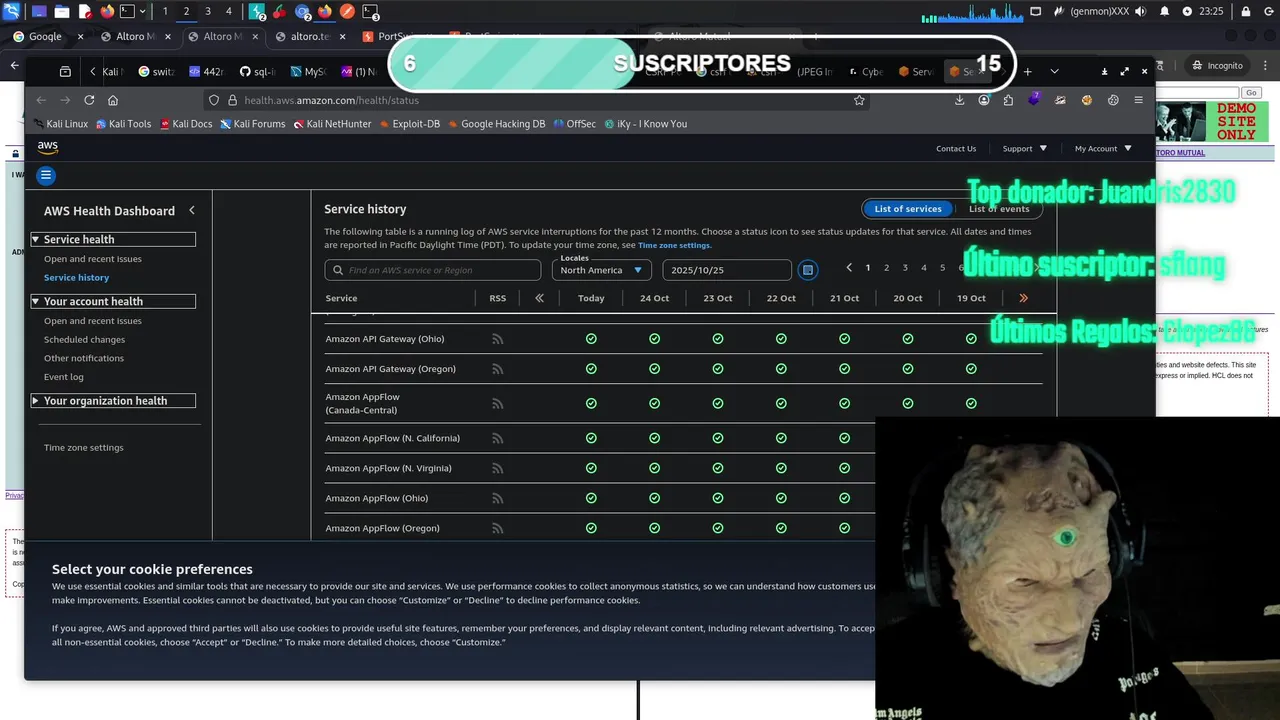Go to pagination page 4
1280x720 pixels.
click(924, 268)
